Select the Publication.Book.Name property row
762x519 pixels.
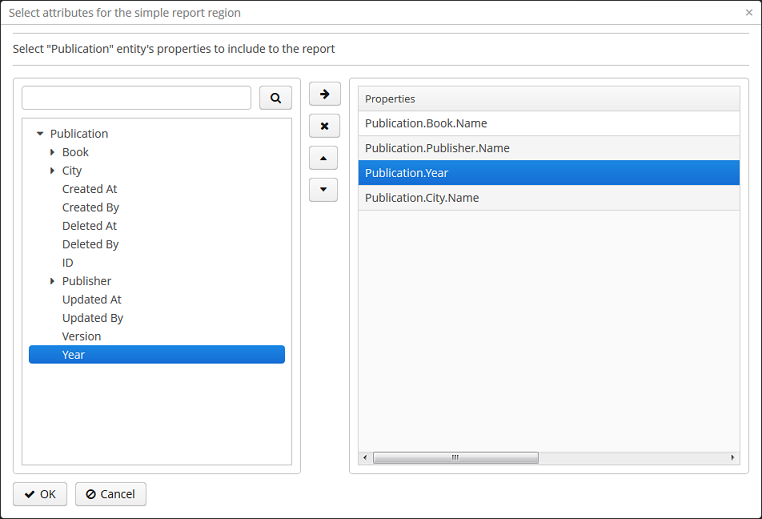(x=548, y=124)
